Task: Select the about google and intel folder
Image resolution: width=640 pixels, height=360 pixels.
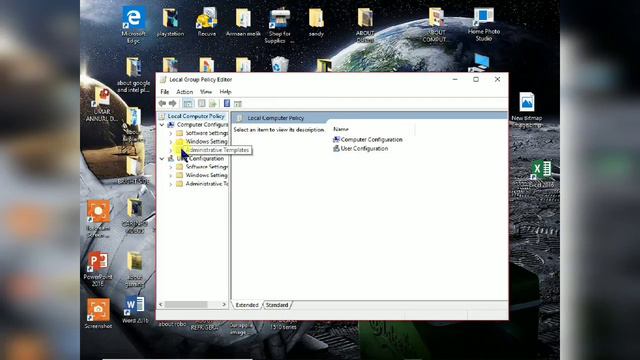Action: (133, 75)
